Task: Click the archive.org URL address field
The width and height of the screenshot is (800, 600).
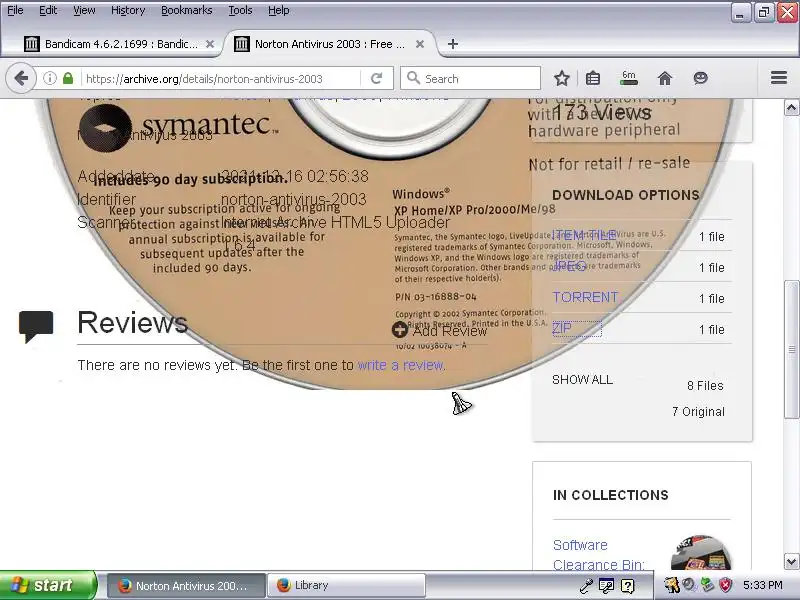Action: click(204, 79)
